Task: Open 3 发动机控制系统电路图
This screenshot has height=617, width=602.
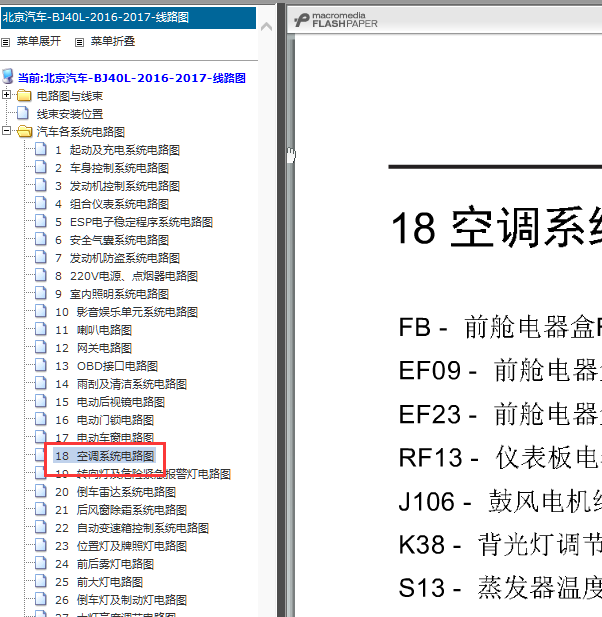Action: click(118, 186)
